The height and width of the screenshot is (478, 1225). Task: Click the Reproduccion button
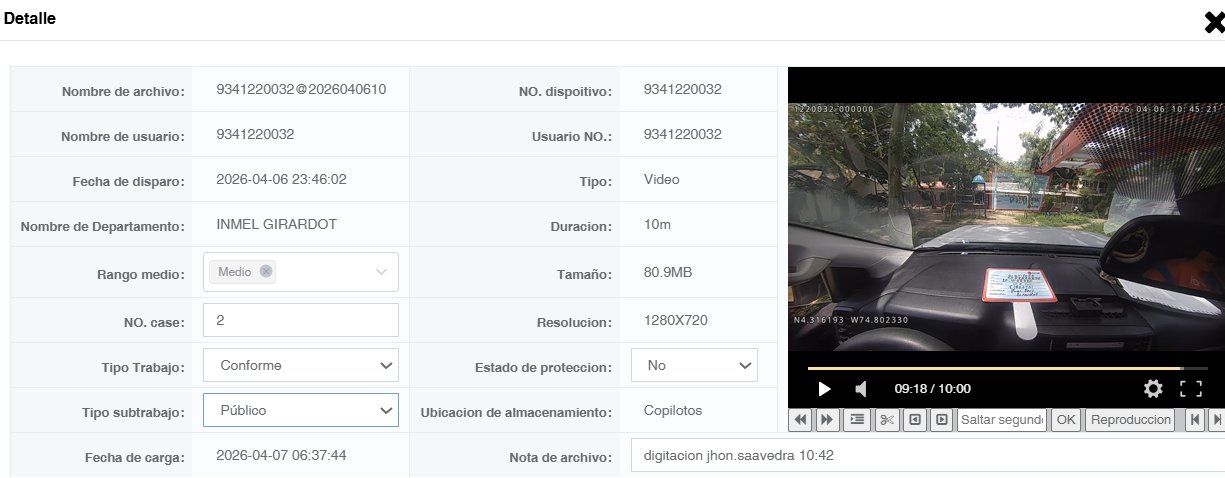1131,420
